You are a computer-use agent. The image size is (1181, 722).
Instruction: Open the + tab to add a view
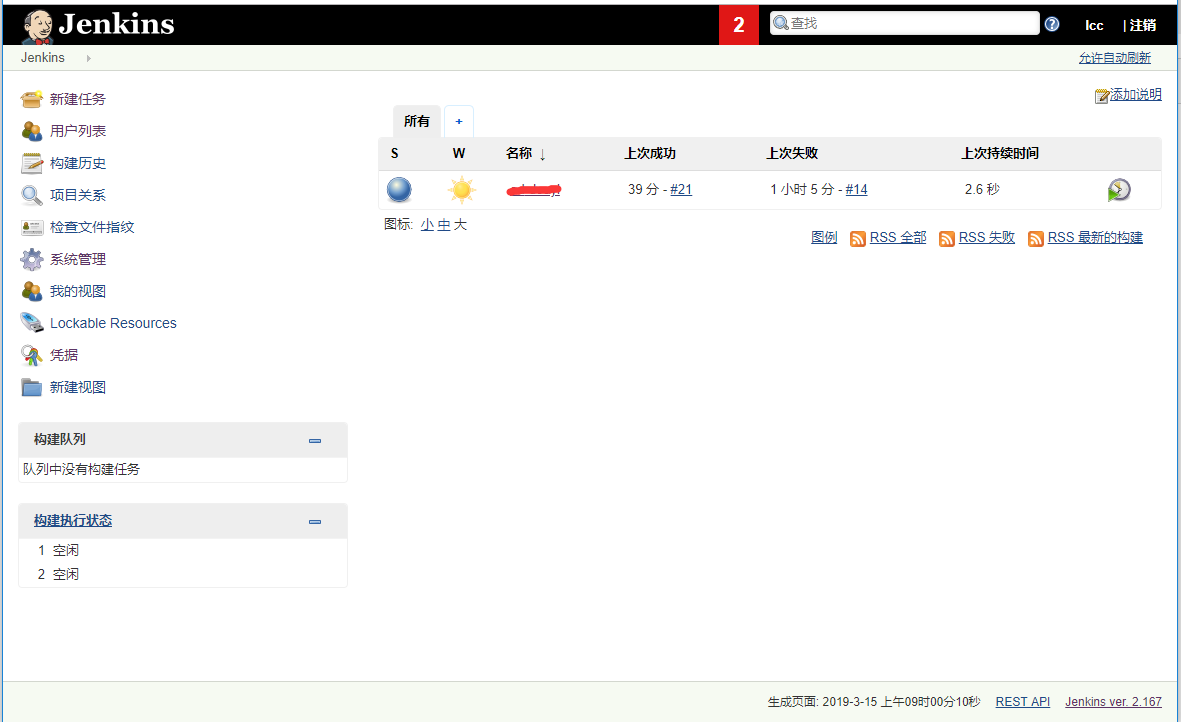point(458,121)
